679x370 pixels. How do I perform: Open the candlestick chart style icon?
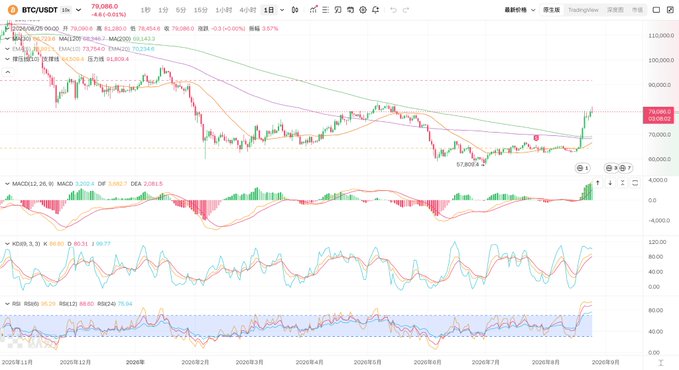[x=295, y=10]
